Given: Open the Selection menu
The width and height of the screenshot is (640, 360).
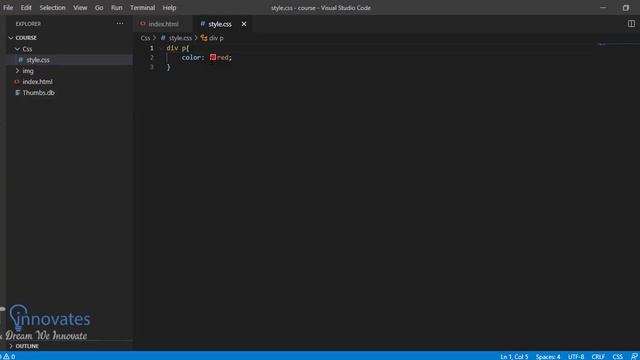Looking at the screenshot, I should 52,8.
